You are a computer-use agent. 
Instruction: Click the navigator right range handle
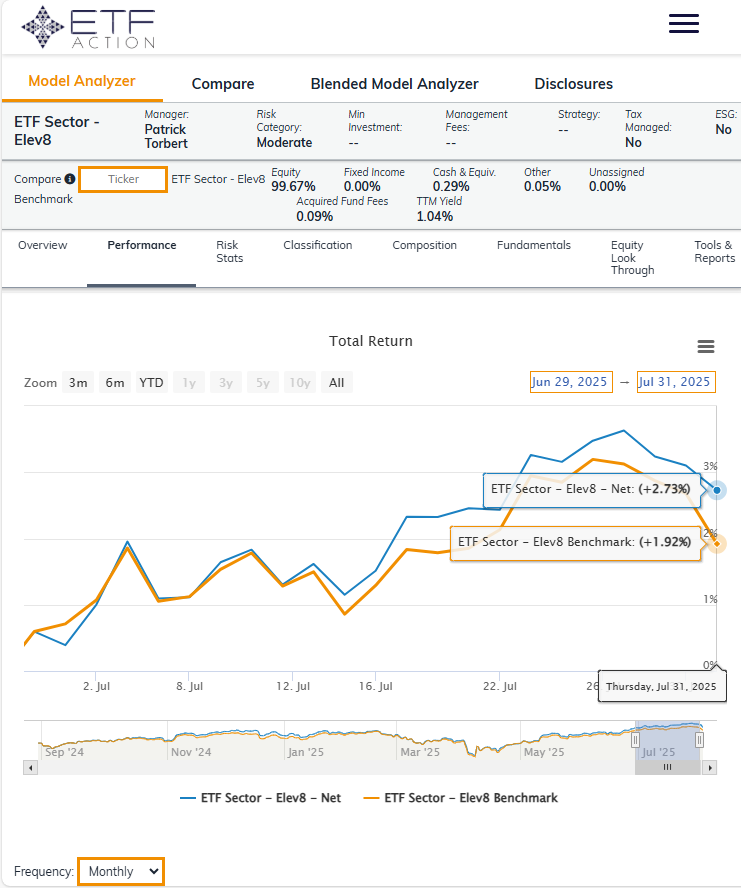click(x=700, y=740)
